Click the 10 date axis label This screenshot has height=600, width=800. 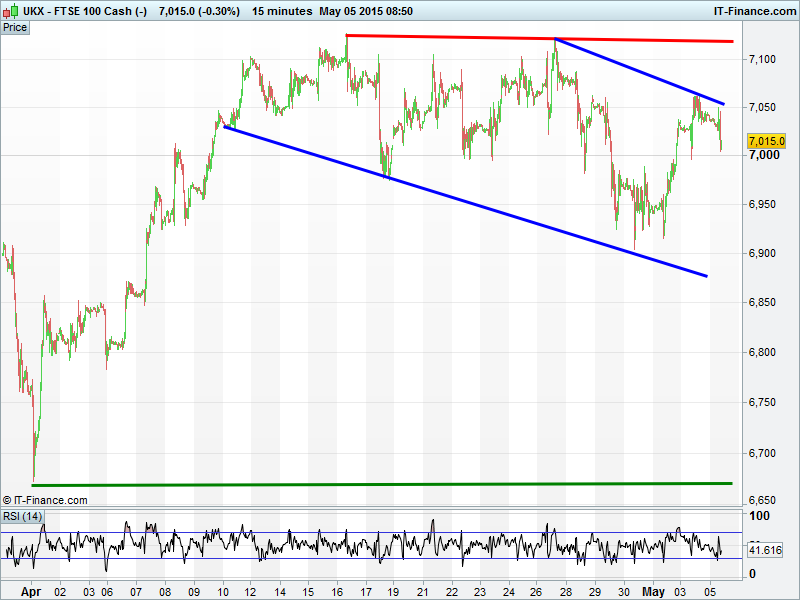tap(223, 592)
